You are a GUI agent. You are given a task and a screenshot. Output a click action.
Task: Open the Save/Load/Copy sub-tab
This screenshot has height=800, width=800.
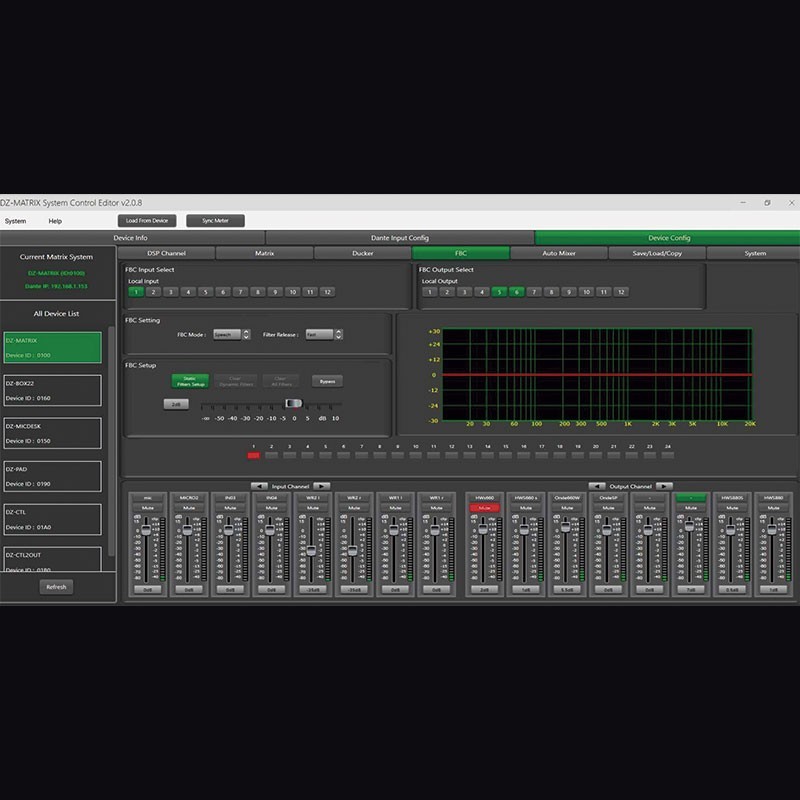pos(657,253)
